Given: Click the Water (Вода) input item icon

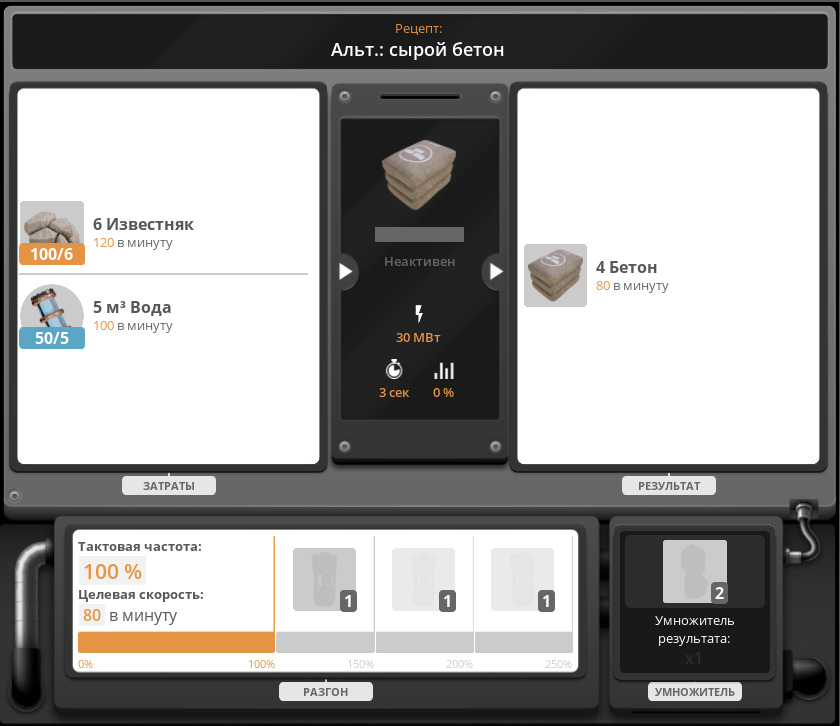Looking at the screenshot, I should 52,316.
